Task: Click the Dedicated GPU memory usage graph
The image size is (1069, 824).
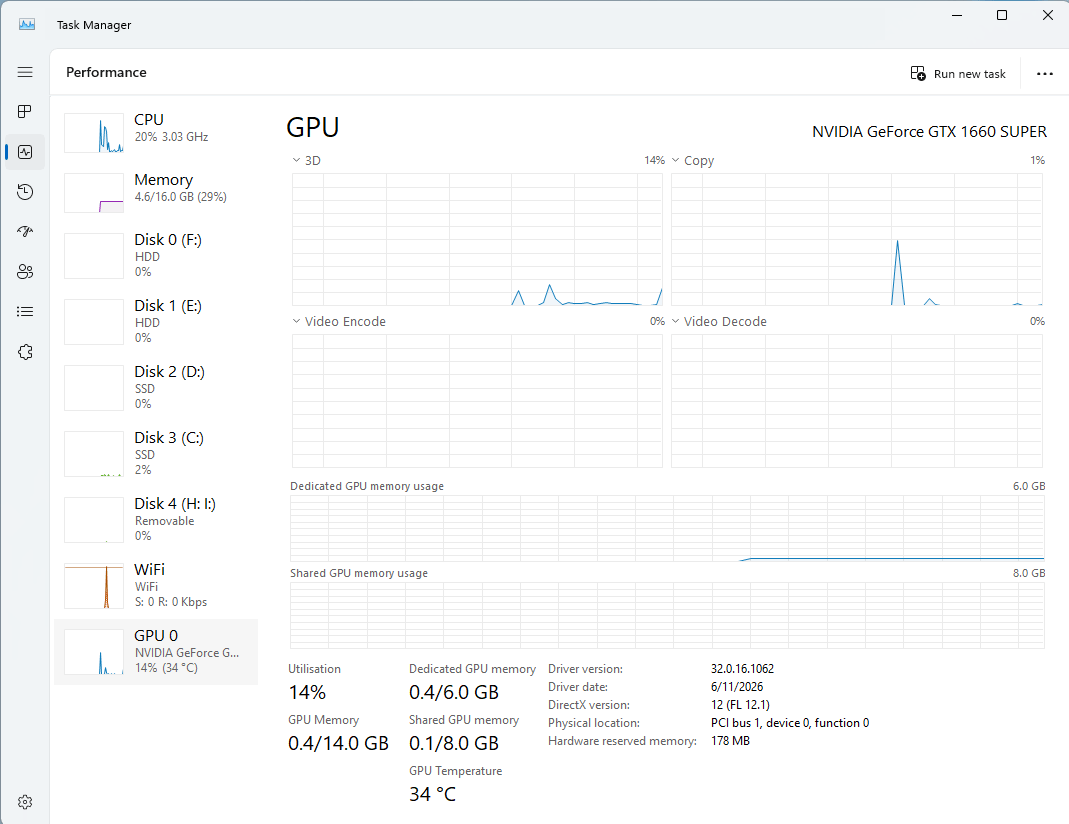Action: tap(667, 528)
